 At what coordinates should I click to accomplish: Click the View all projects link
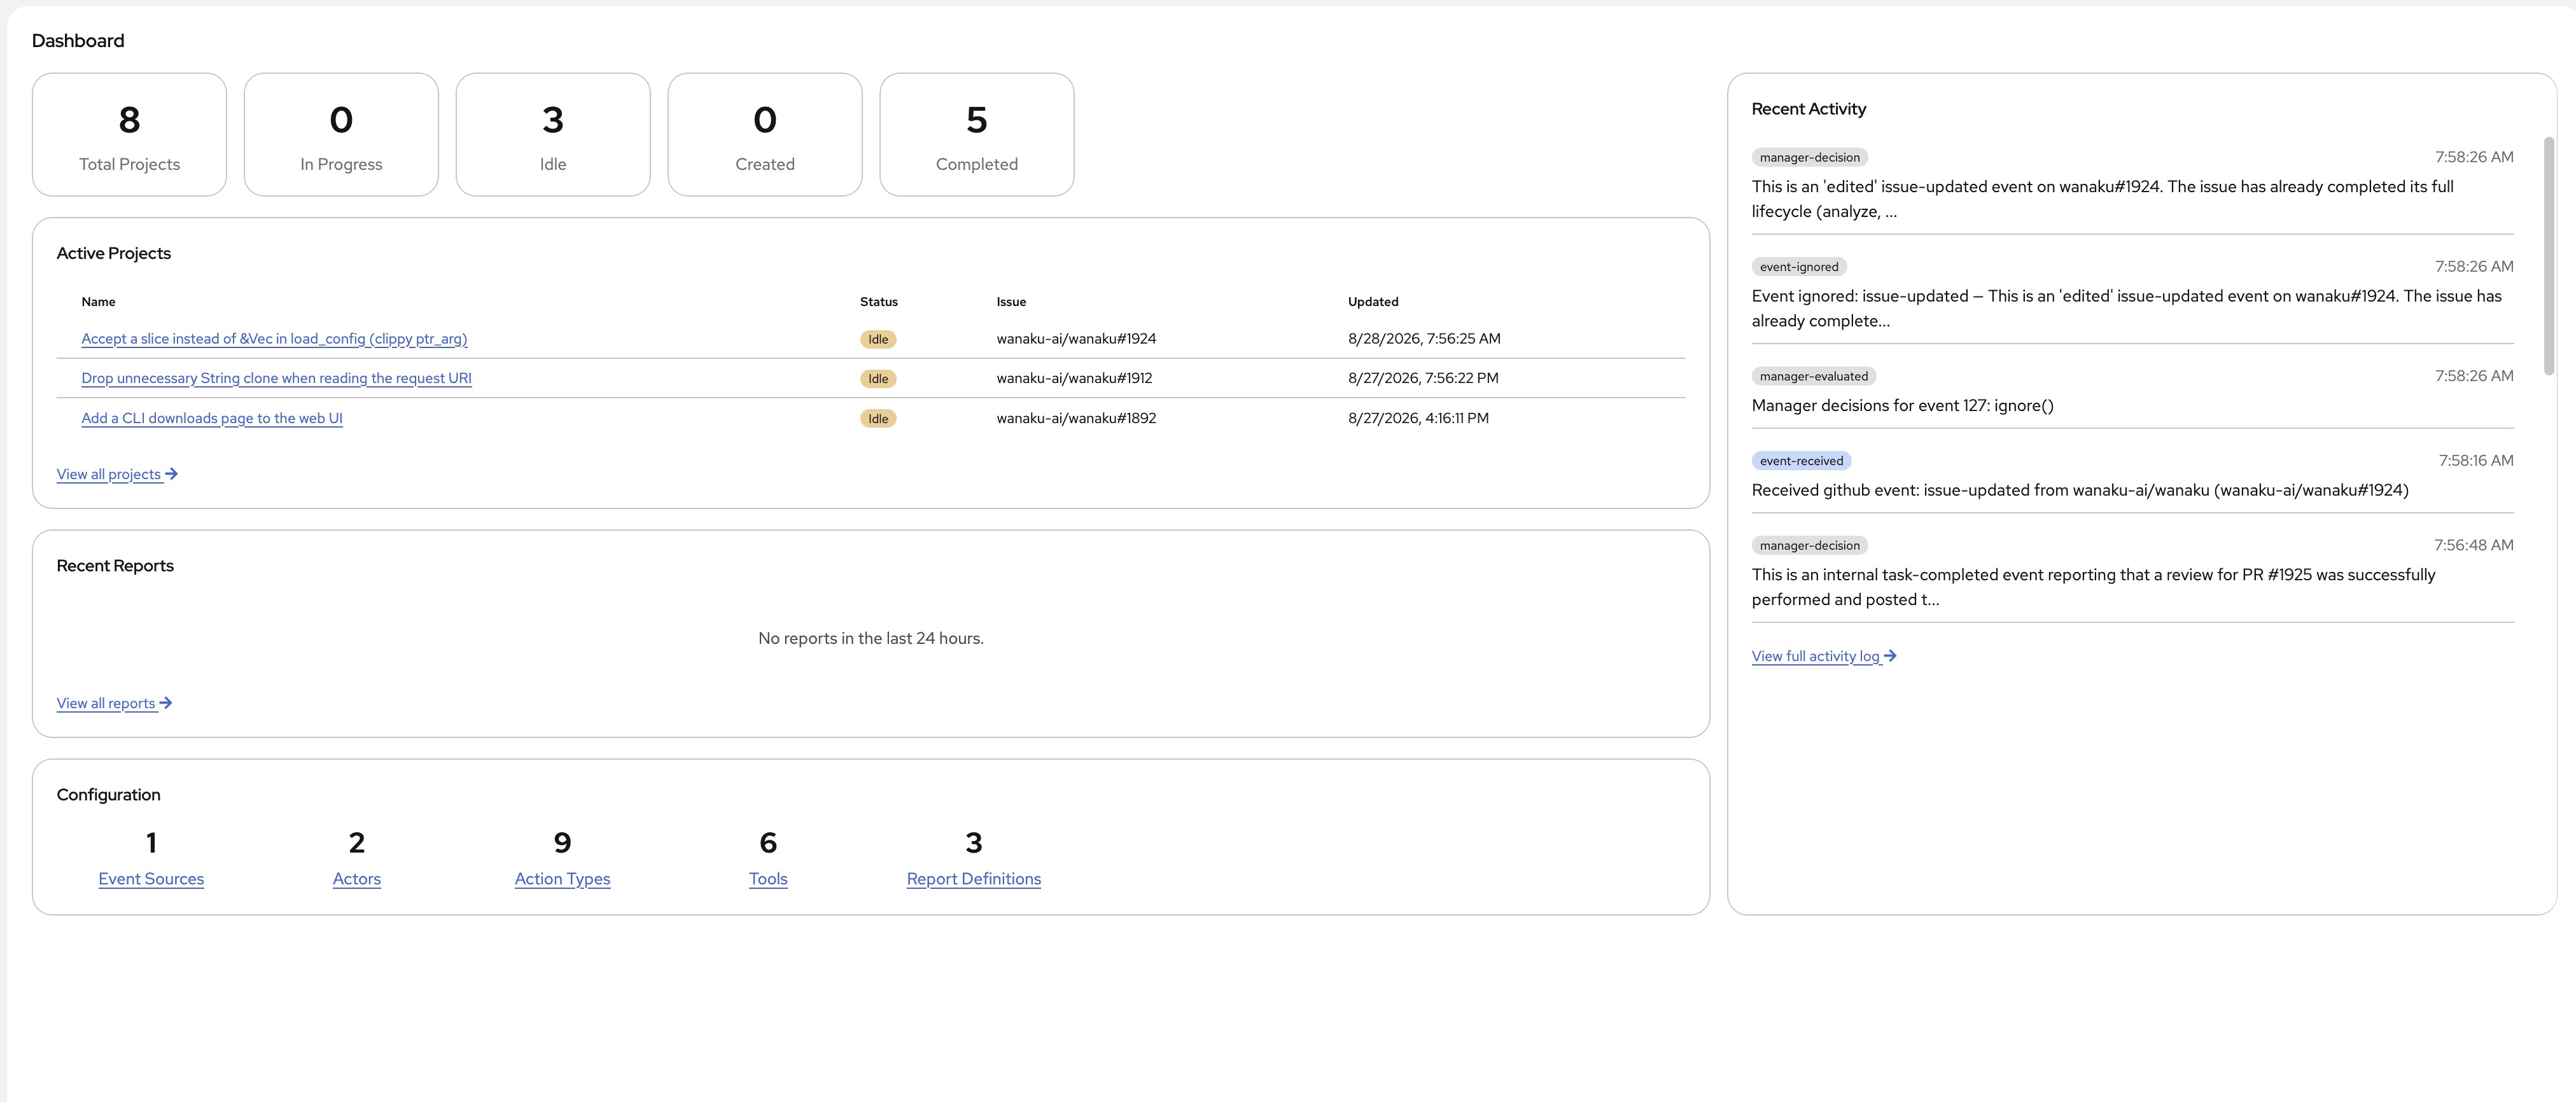[117, 474]
